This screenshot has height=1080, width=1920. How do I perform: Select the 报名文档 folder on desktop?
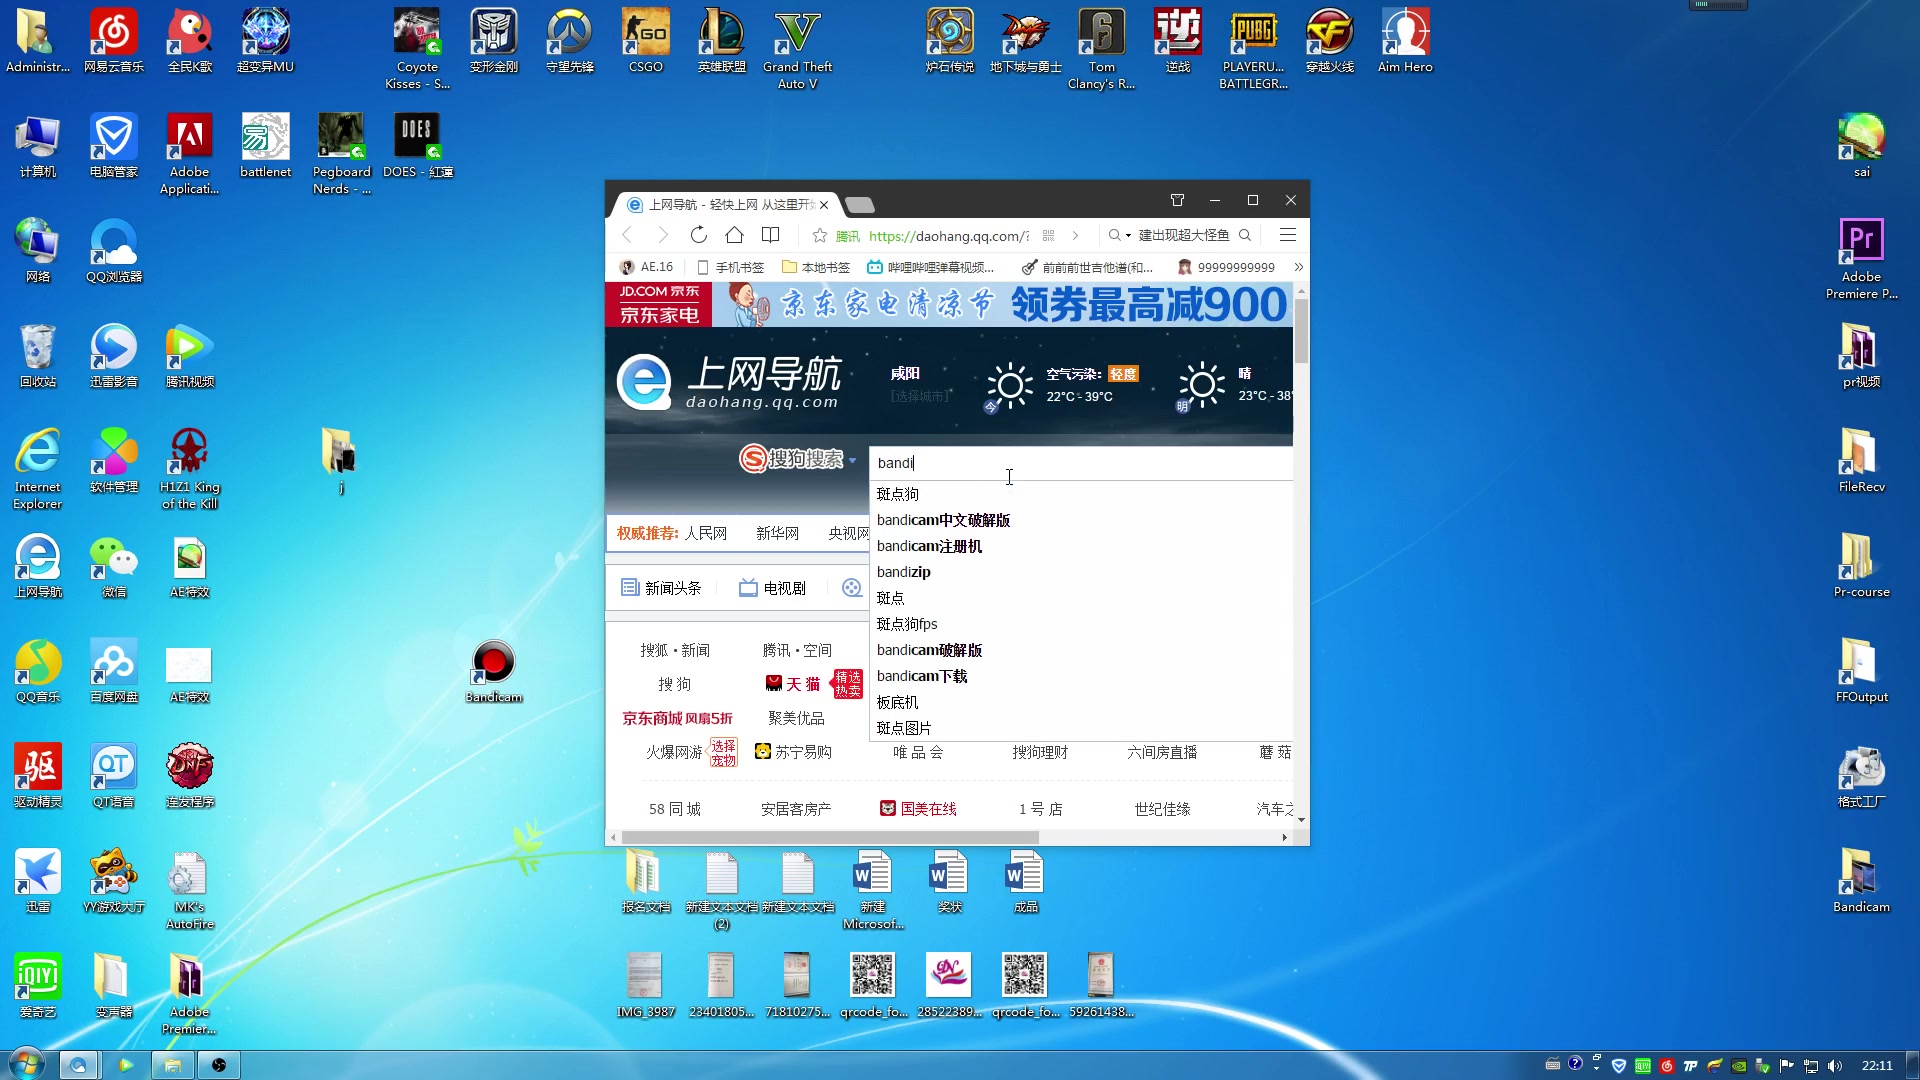pyautogui.click(x=645, y=882)
